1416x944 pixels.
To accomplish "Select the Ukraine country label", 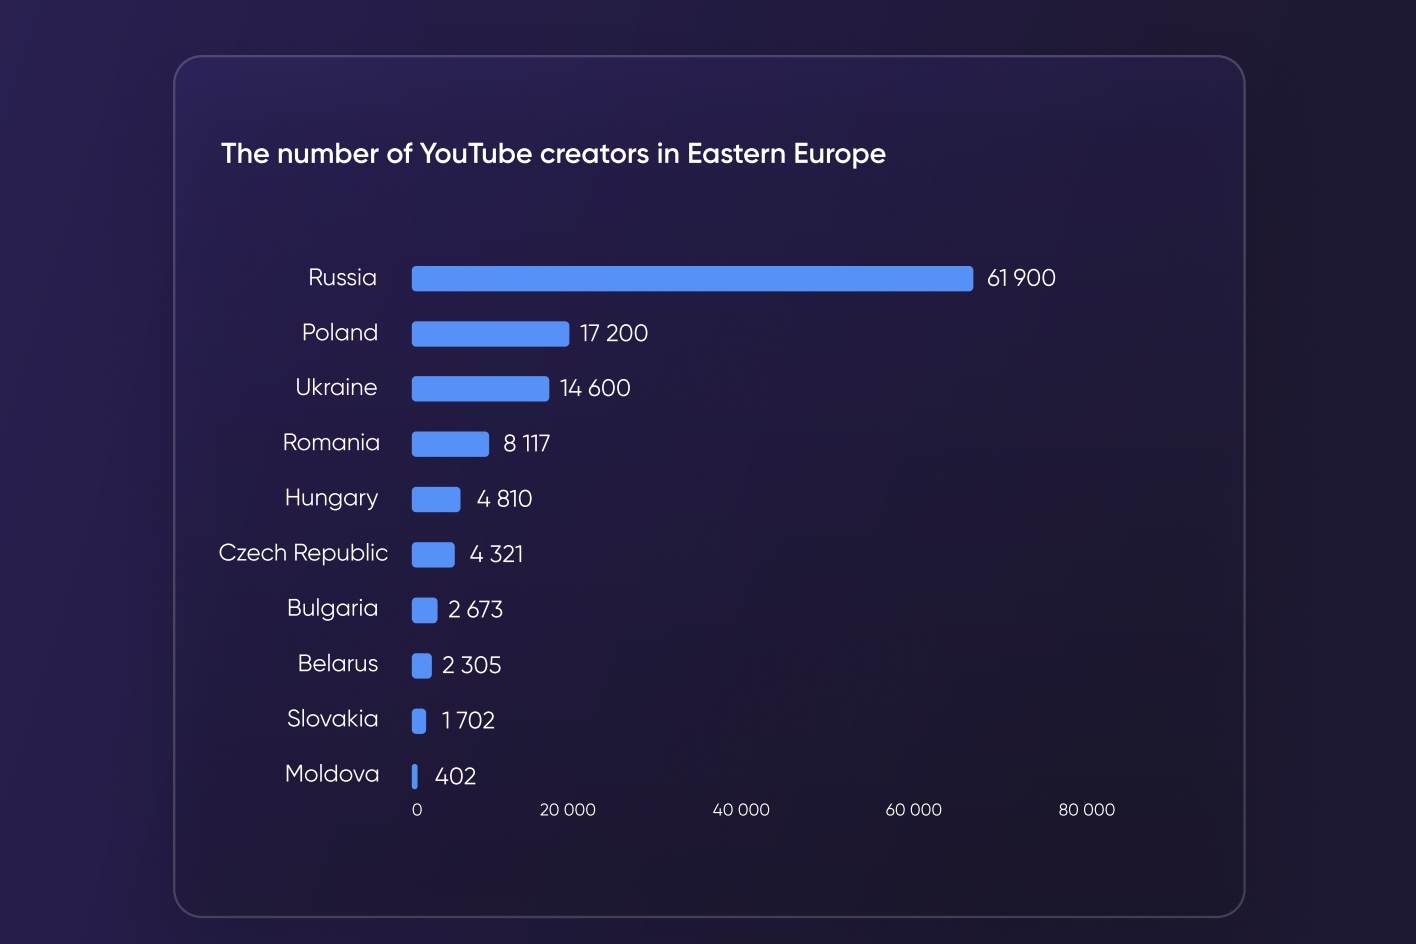I will tap(337, 387).
